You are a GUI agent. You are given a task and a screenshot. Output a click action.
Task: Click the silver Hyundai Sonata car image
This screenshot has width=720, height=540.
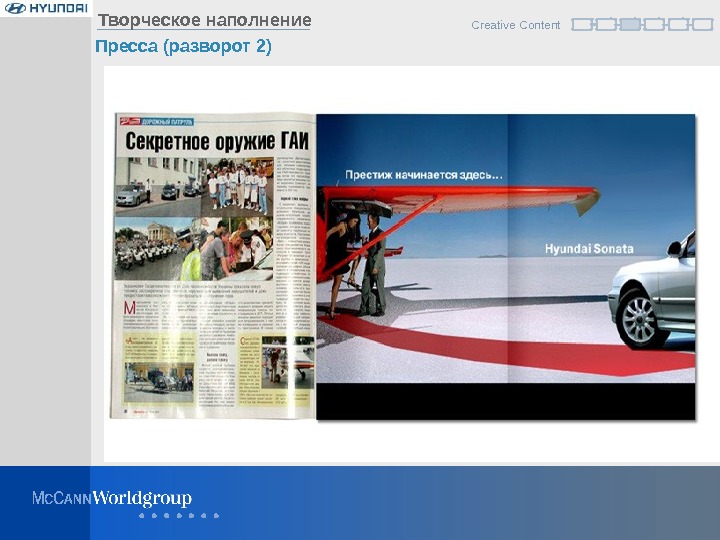pos(652,294)
